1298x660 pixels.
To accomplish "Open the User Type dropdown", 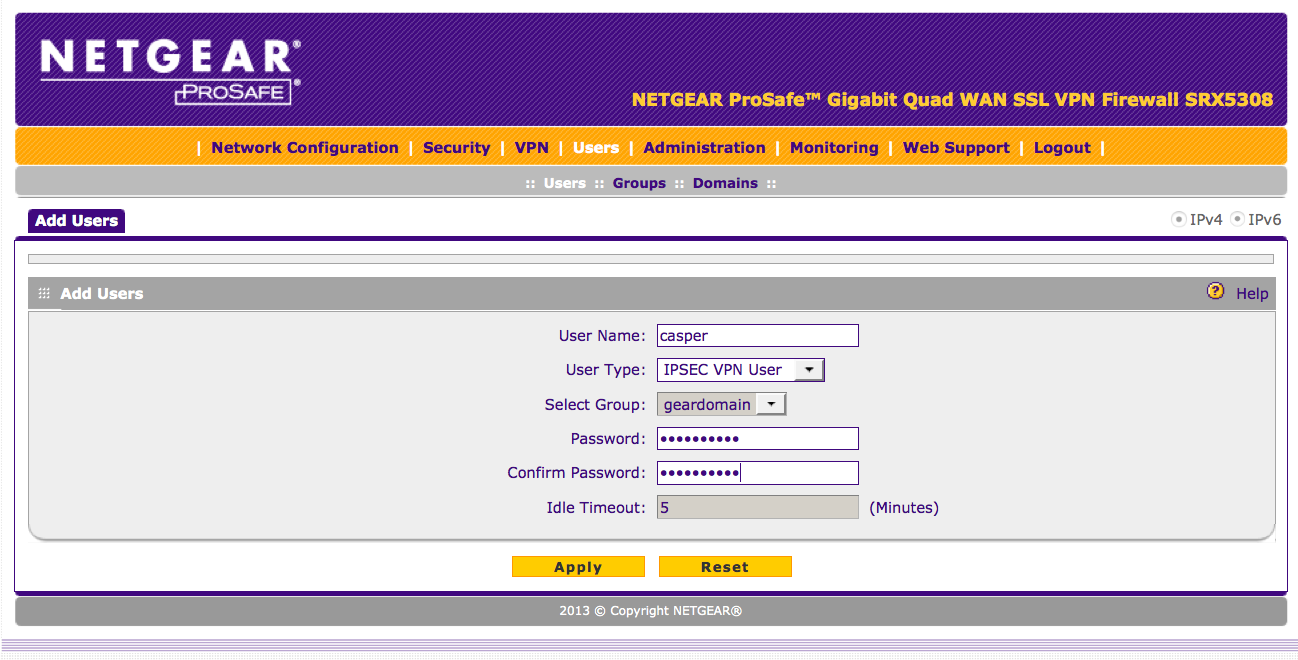I will 741,370.
